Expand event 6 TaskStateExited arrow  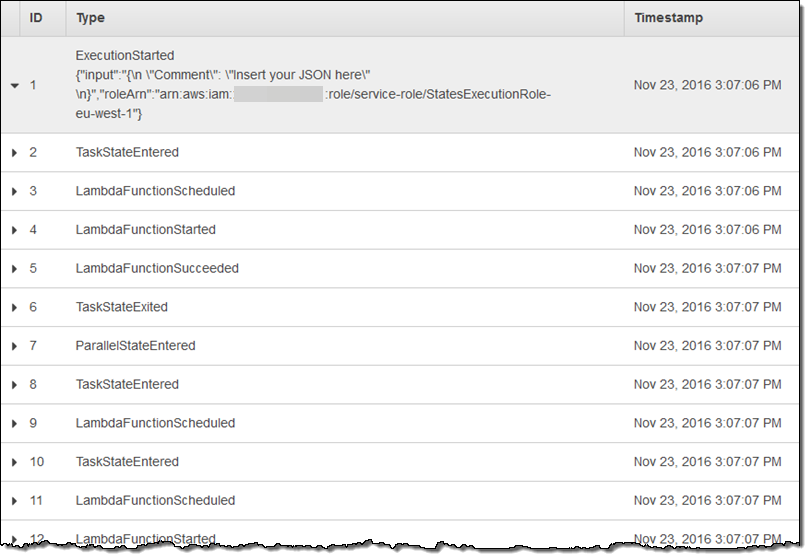click(x=15, y=307)
